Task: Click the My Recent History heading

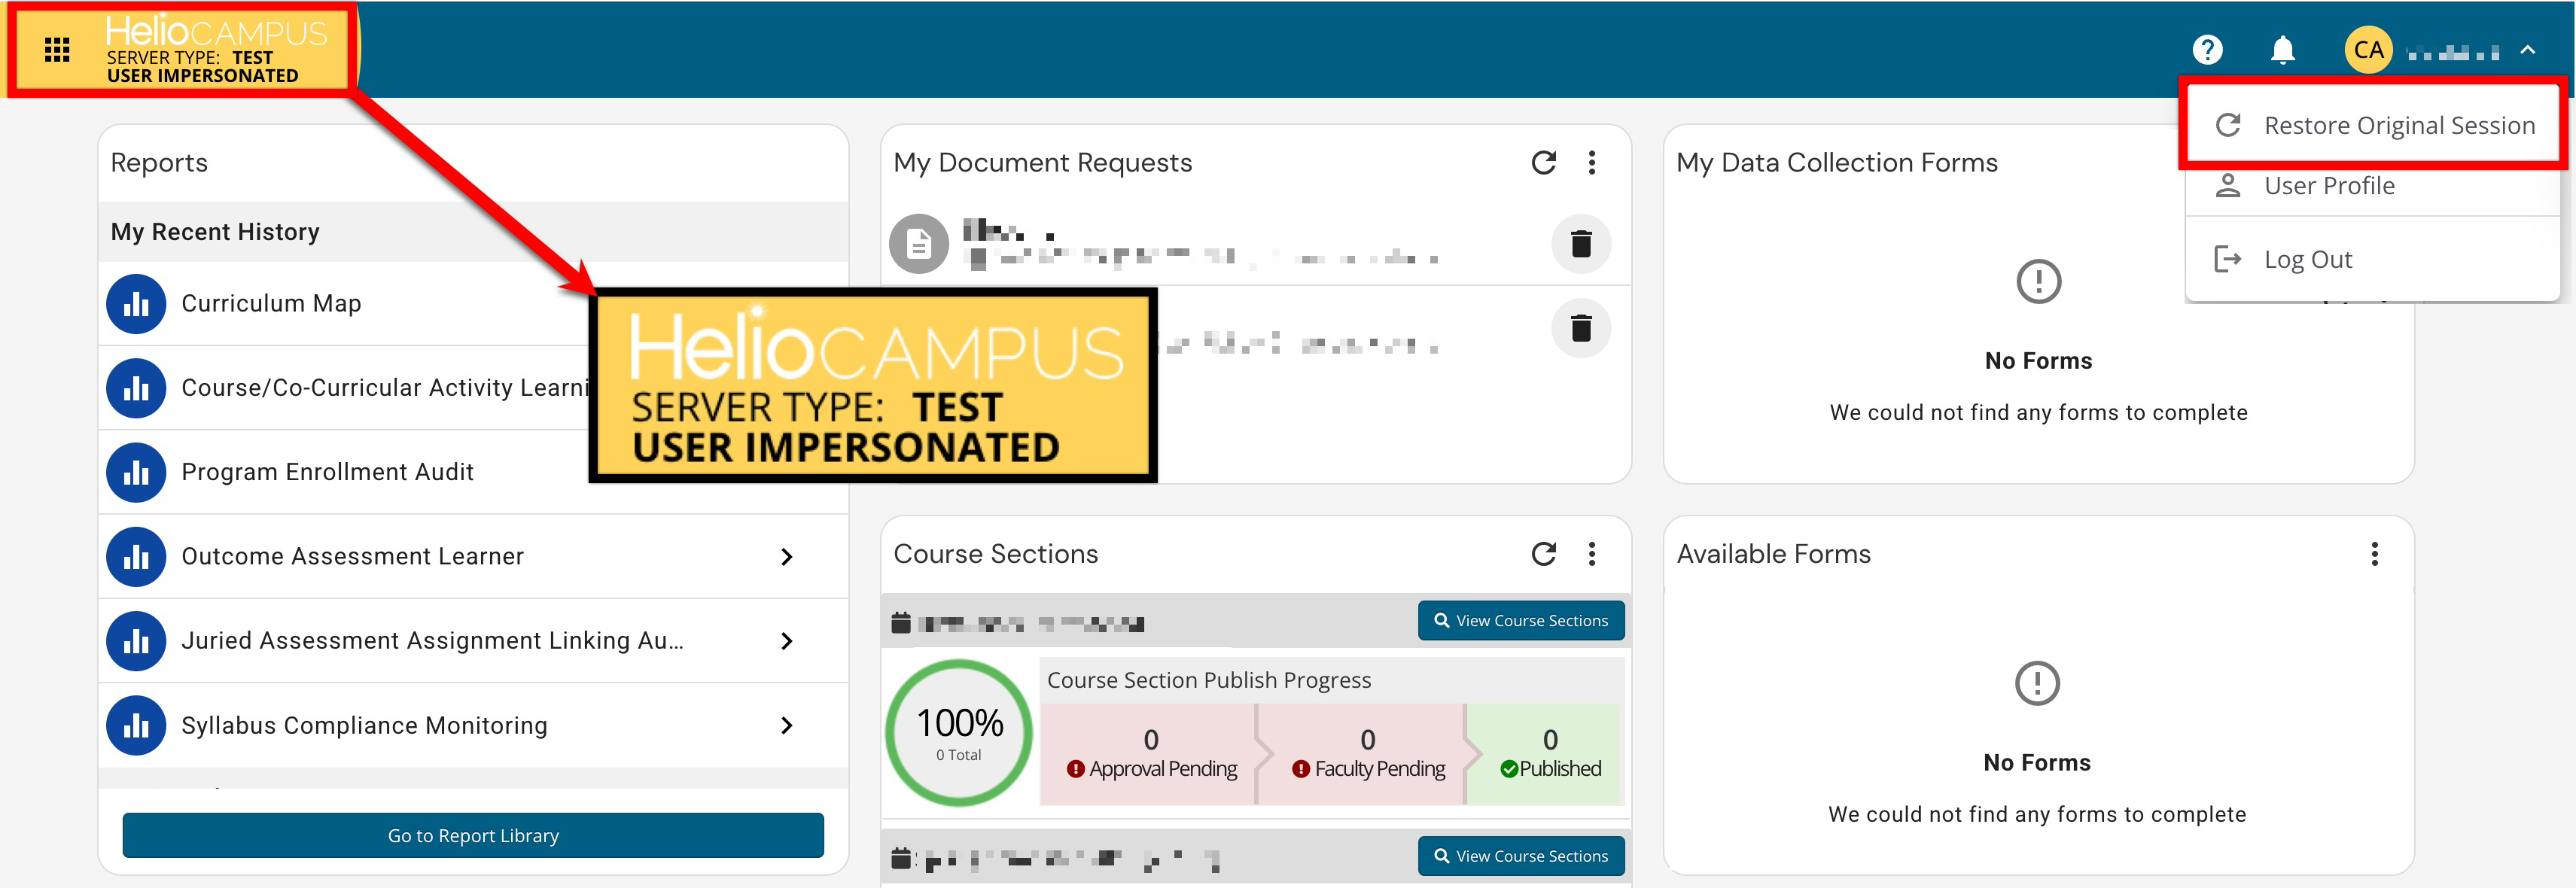Action: (x=215, y=232)
